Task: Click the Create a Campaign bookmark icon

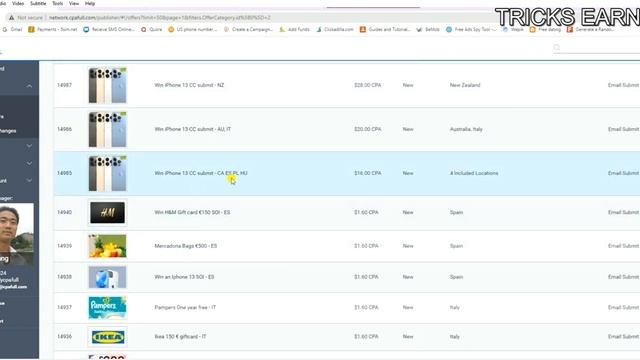Action: click(x=227, y=29)
